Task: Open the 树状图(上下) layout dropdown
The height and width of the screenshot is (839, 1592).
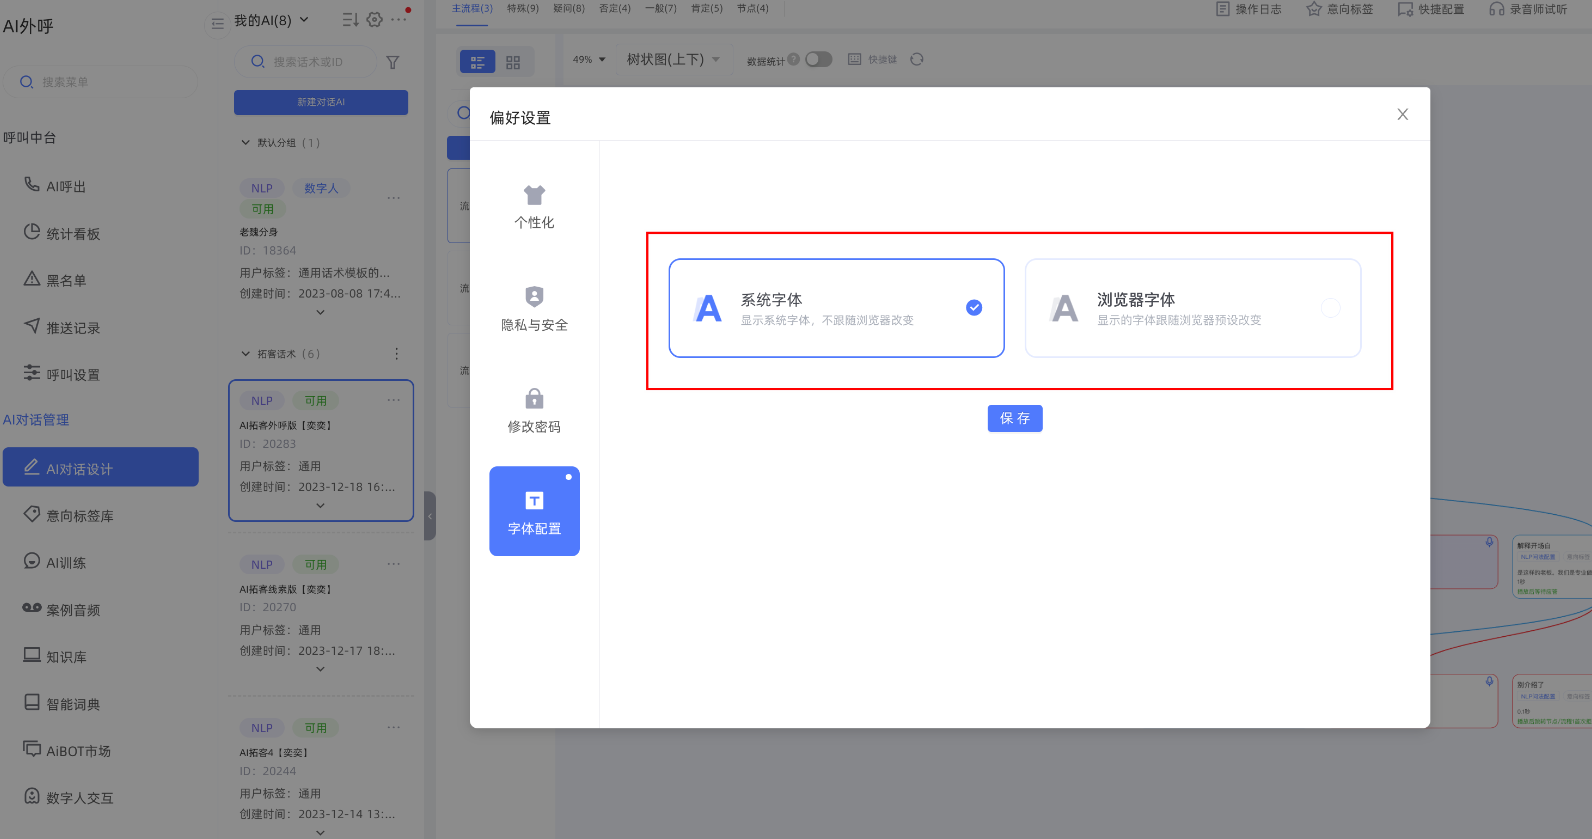Action: tap(672, 60)
